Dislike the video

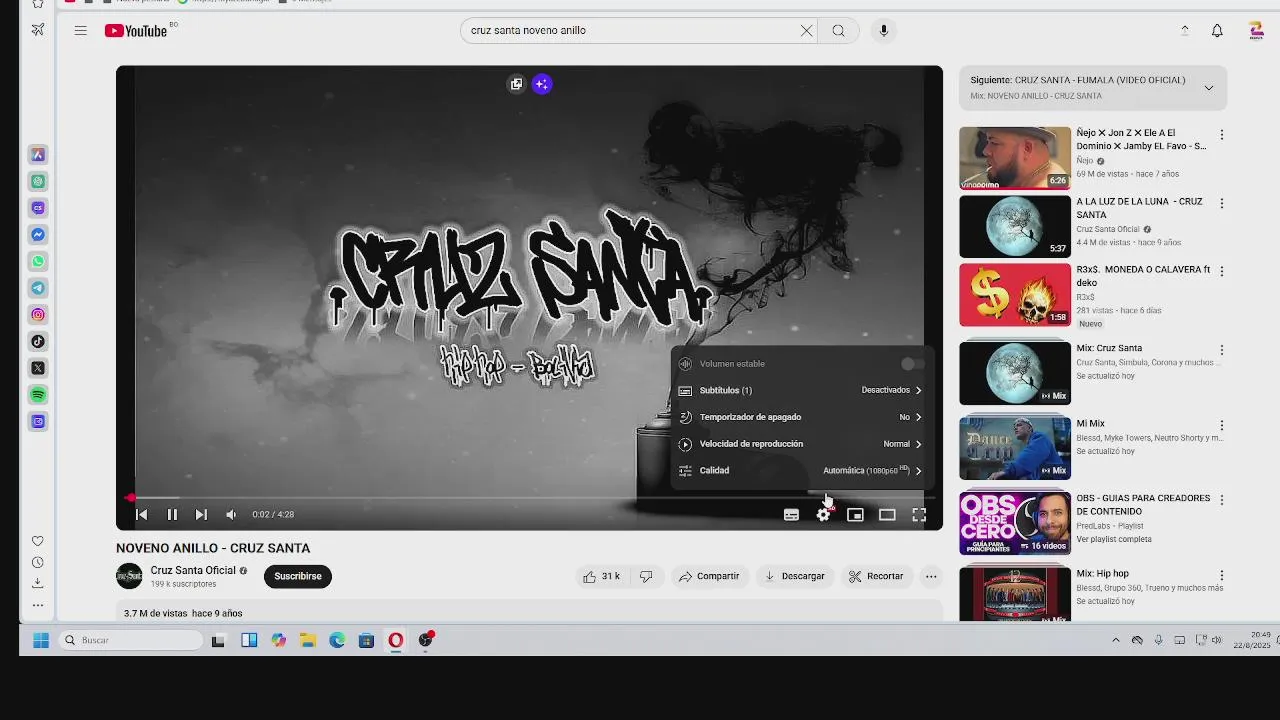(646, 576)
